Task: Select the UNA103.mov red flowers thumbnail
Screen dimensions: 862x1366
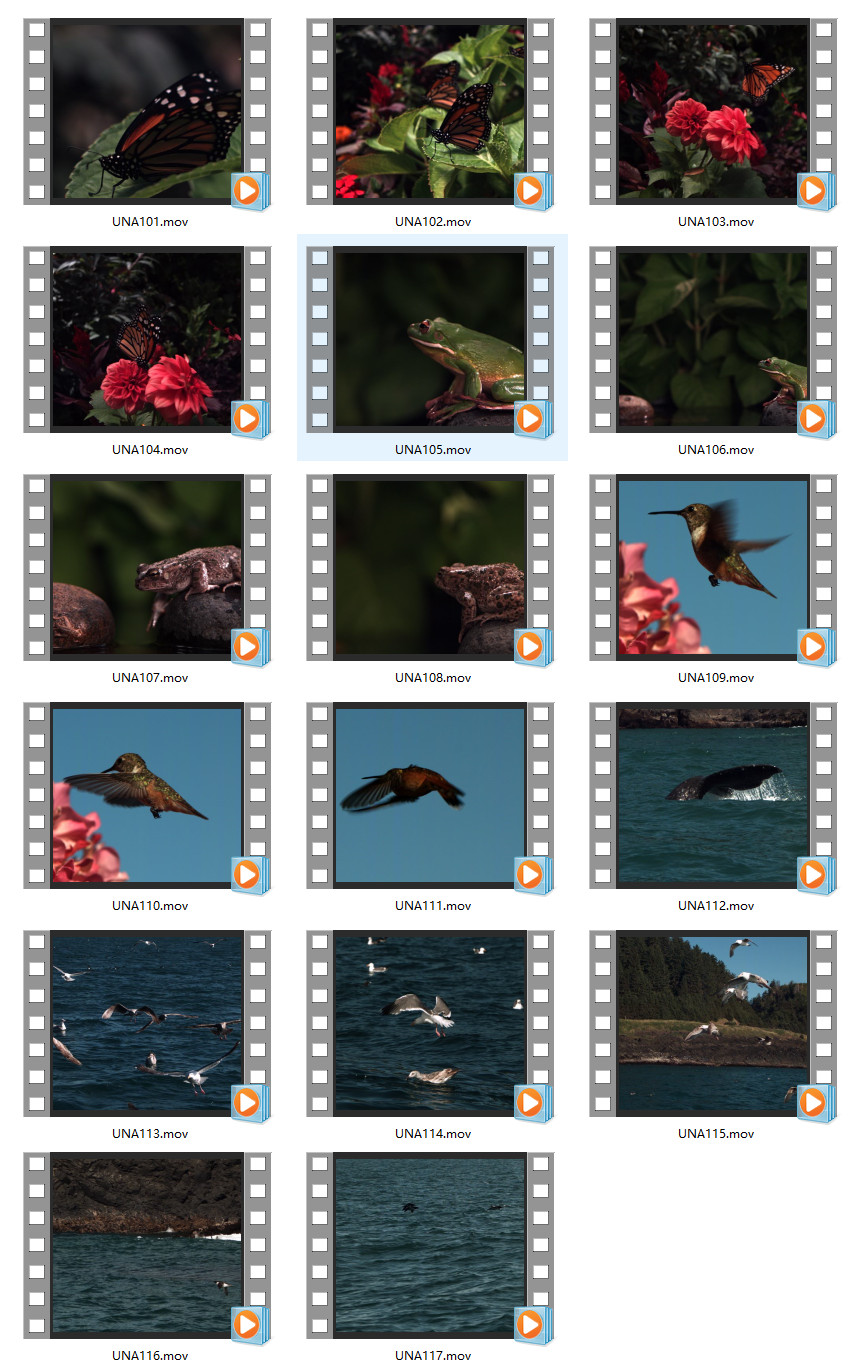Action: [712, 111]
